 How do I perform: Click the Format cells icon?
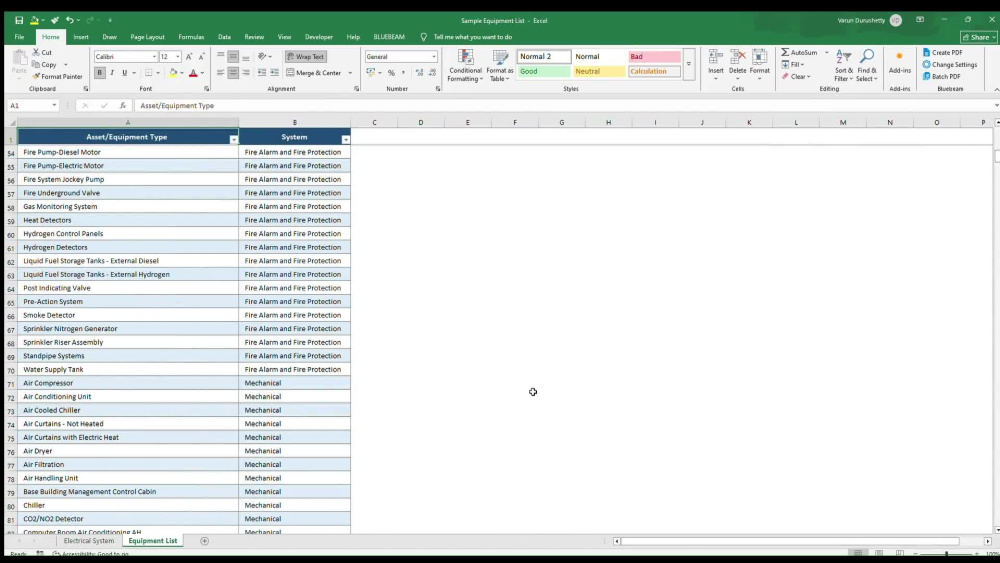(759, 57)
